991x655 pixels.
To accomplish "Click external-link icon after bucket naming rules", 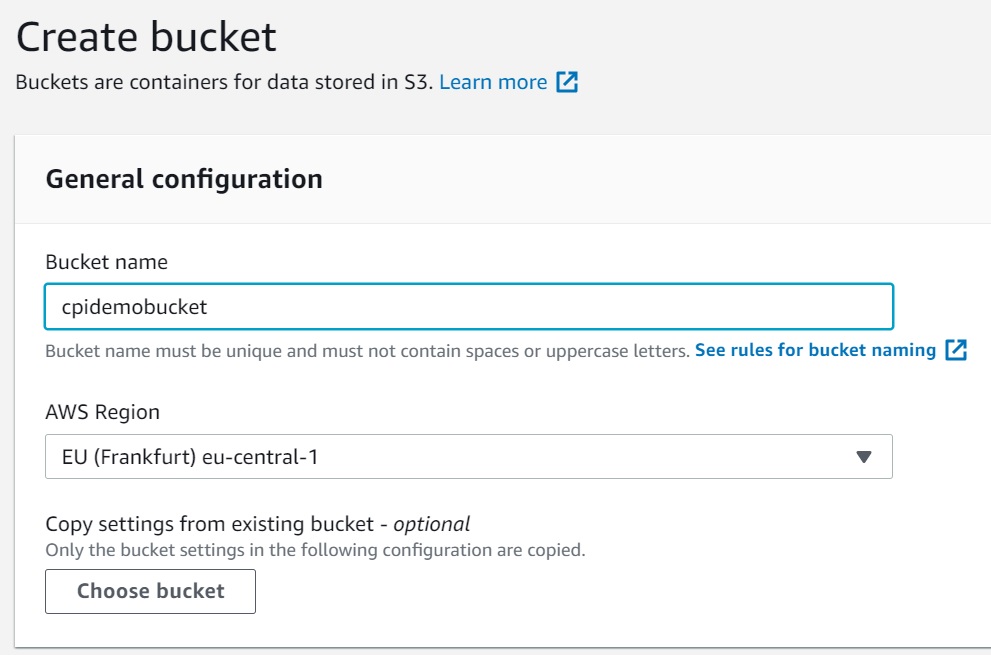I will [x=956, y=350].
